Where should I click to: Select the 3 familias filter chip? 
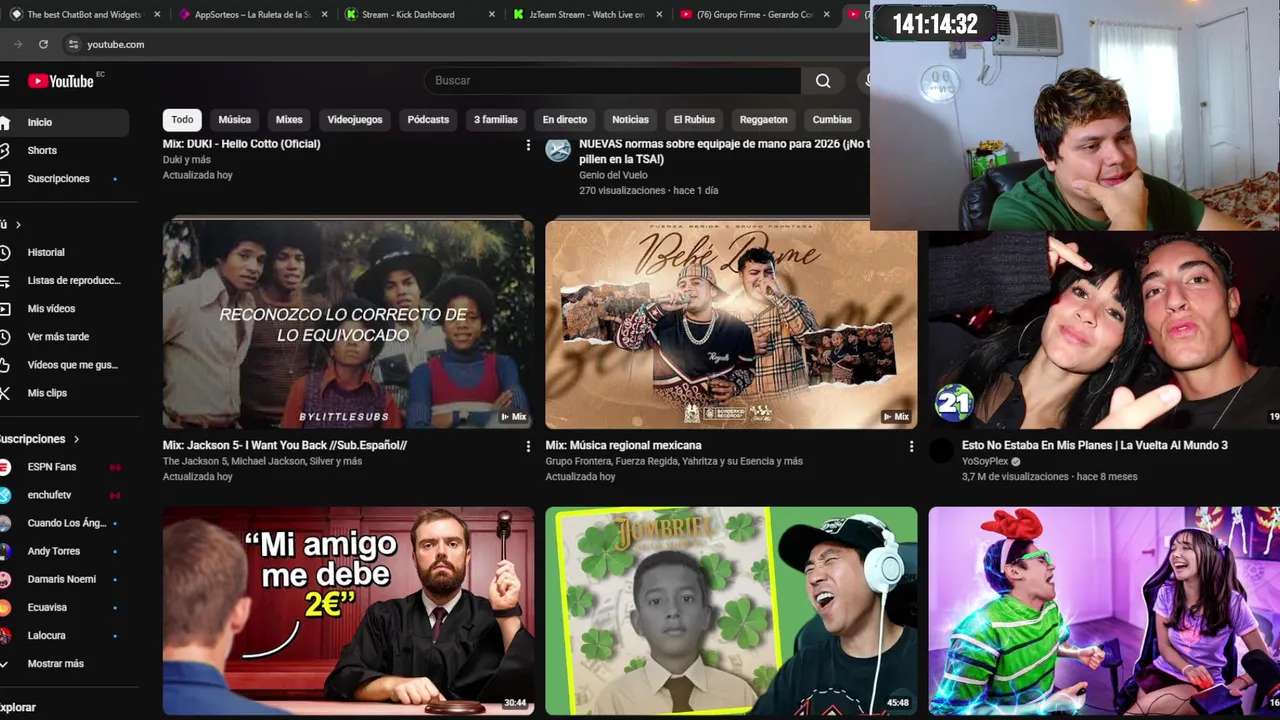(x=496, y=120)
